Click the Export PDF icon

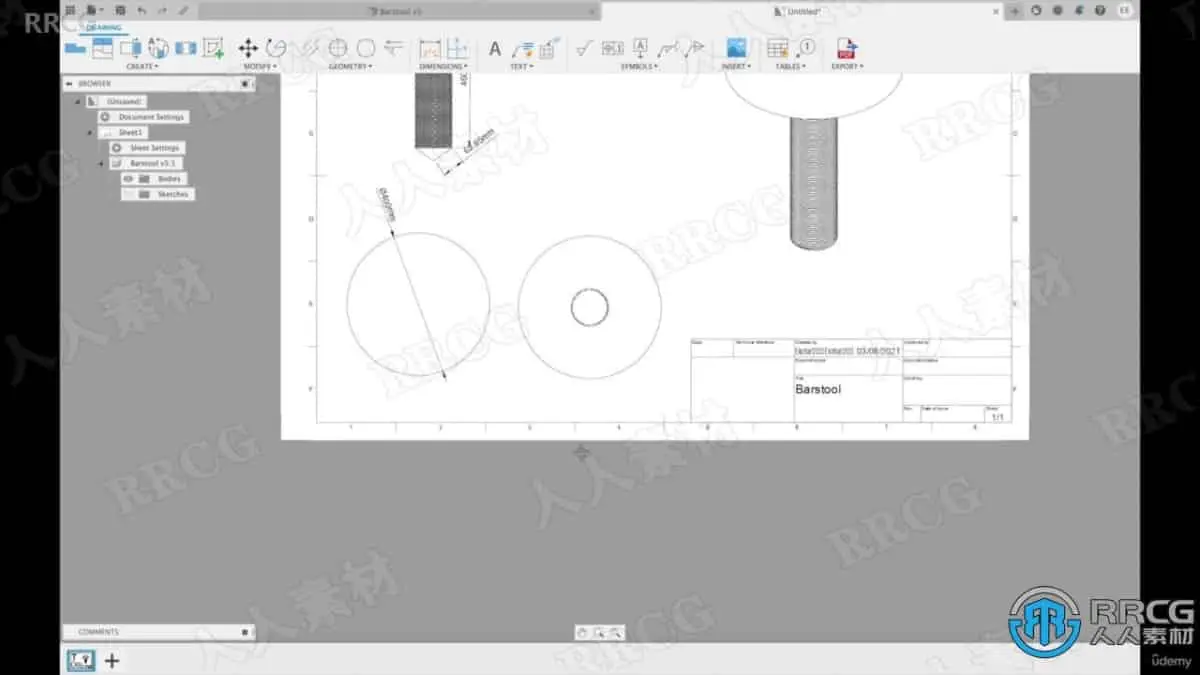(846, 47)
